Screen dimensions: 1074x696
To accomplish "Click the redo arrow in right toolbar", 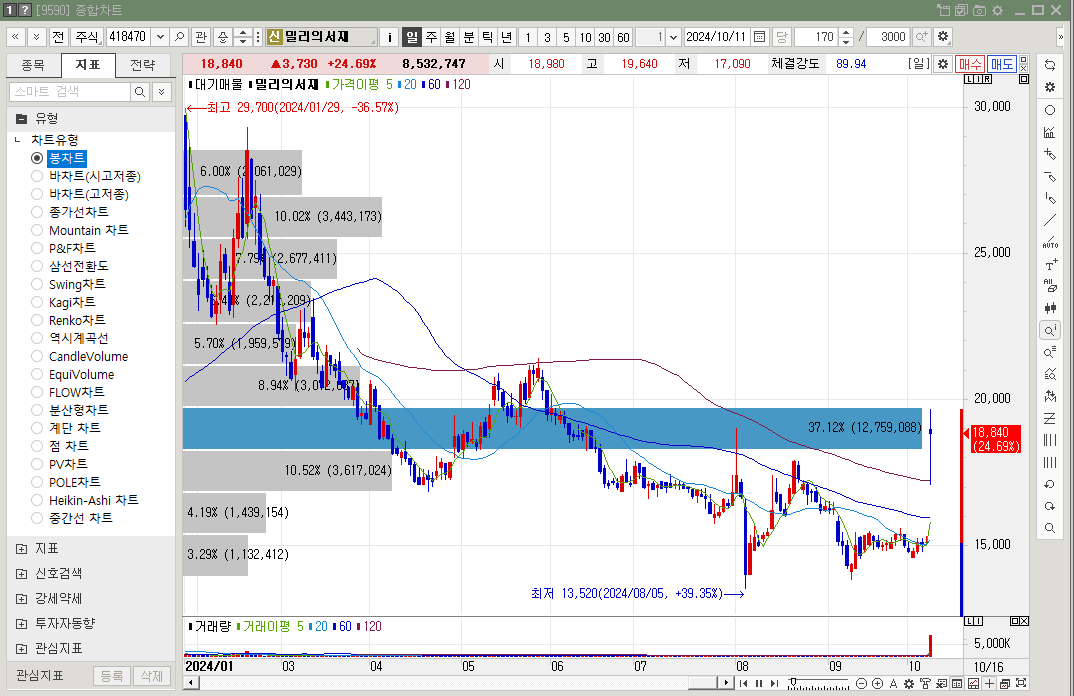I will pos(1049,506).
